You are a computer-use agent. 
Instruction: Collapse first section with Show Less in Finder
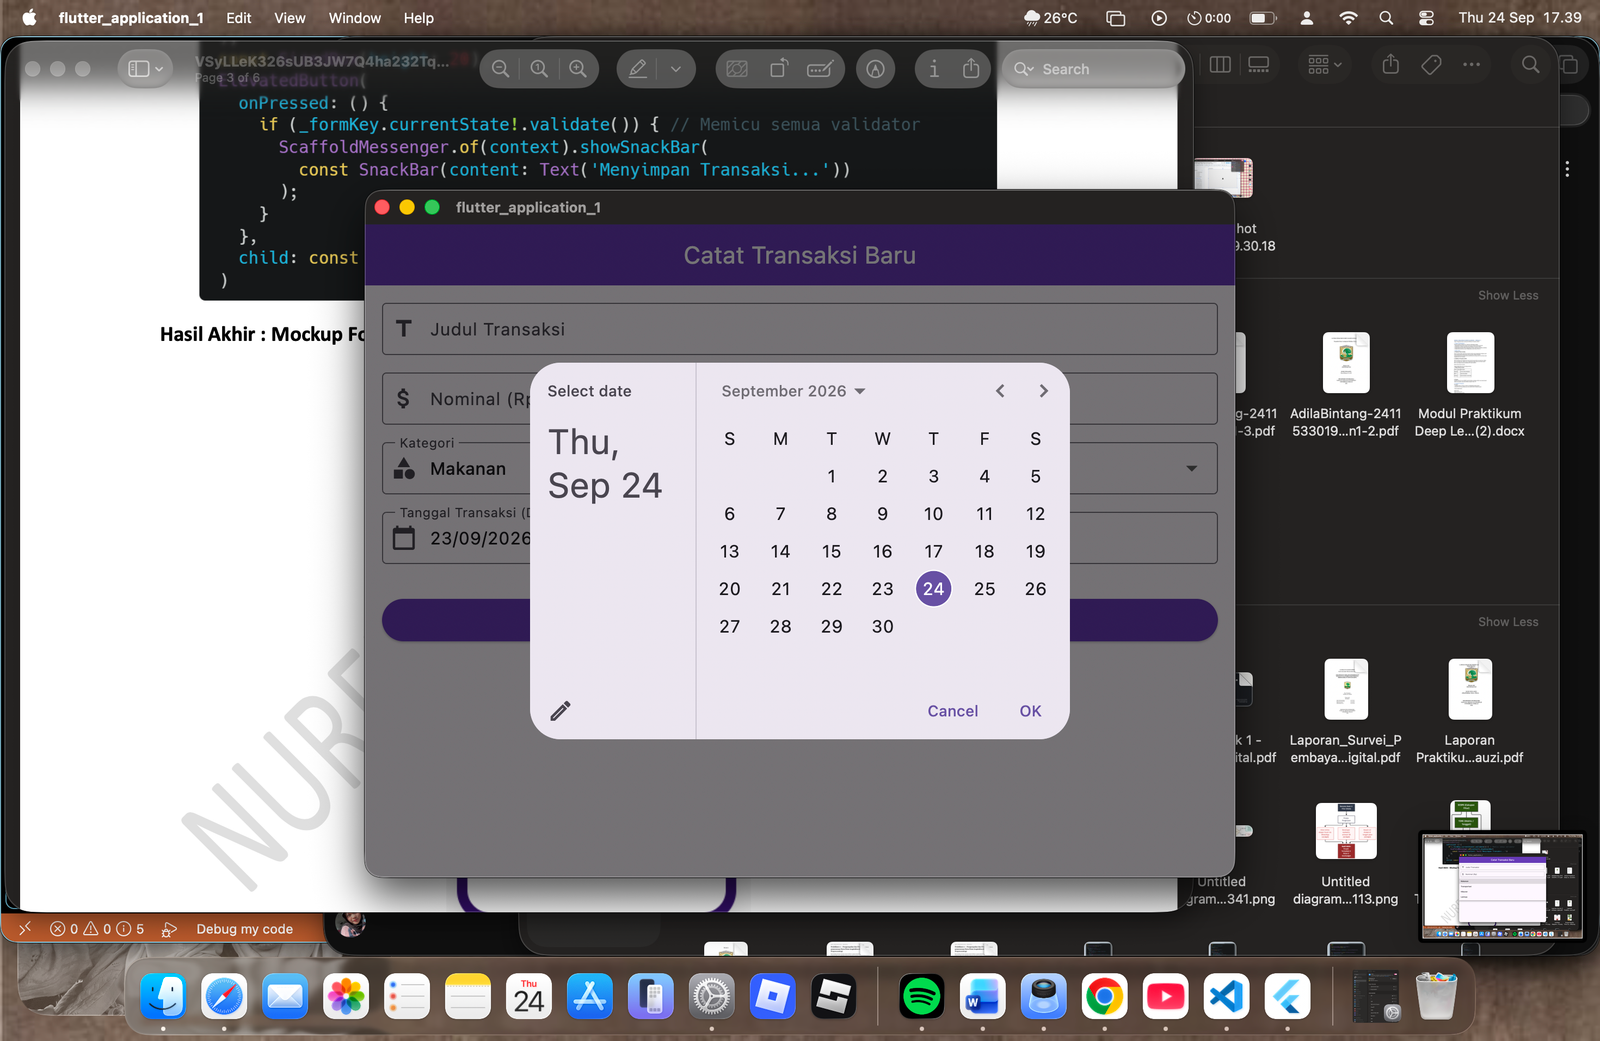coord(1508,296)
